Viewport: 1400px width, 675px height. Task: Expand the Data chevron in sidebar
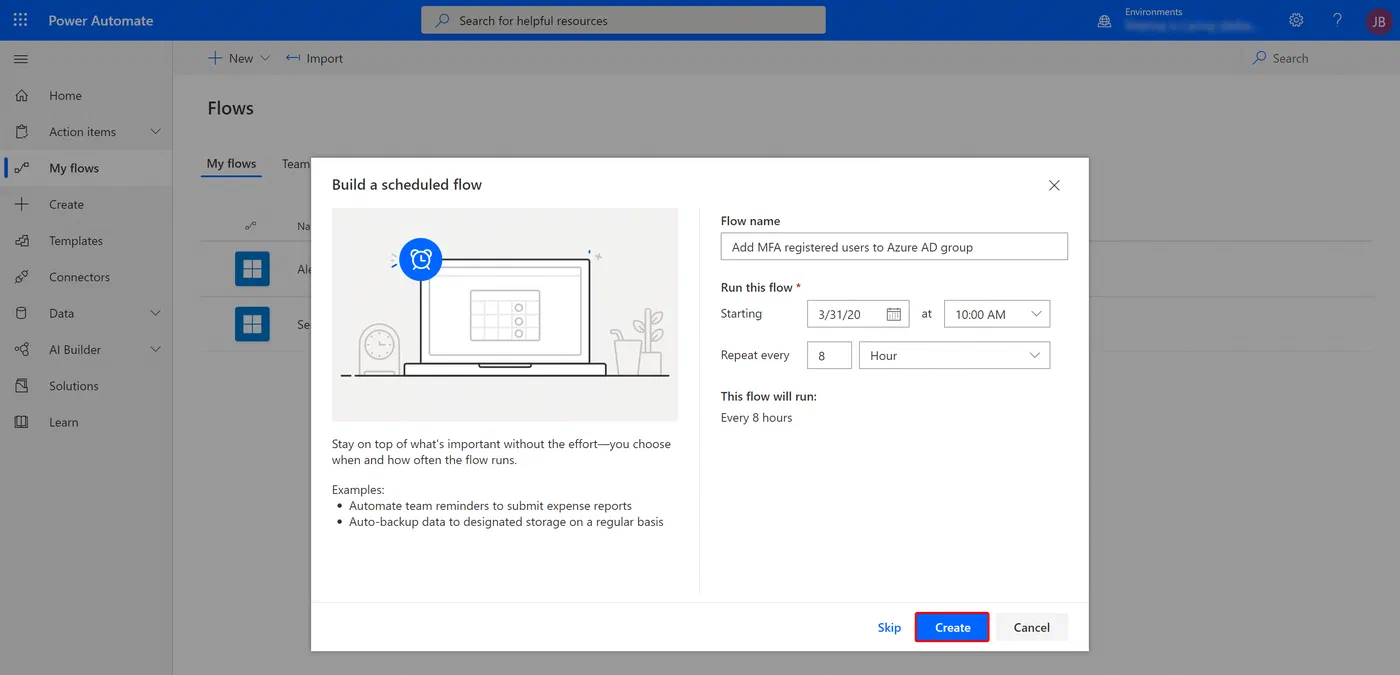(155, 313)
